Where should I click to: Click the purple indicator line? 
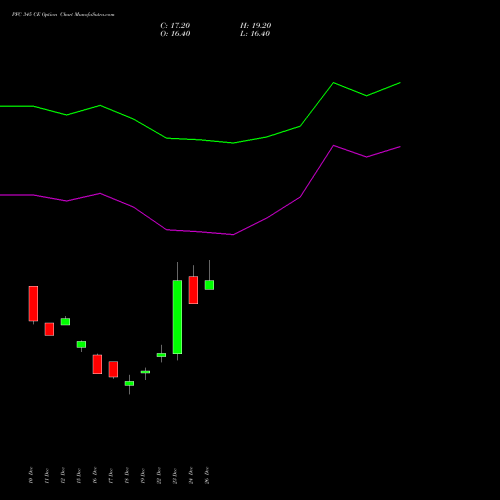pos(200,231)
